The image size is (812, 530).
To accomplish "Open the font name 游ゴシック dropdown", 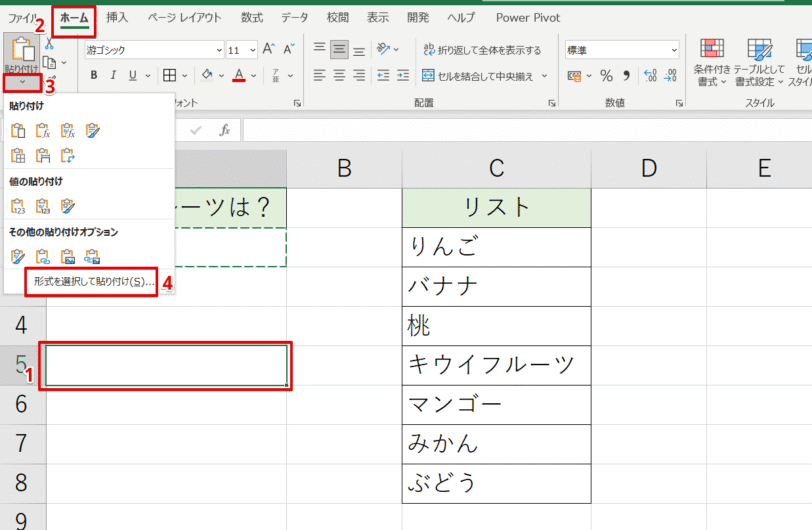I will 219,50.
